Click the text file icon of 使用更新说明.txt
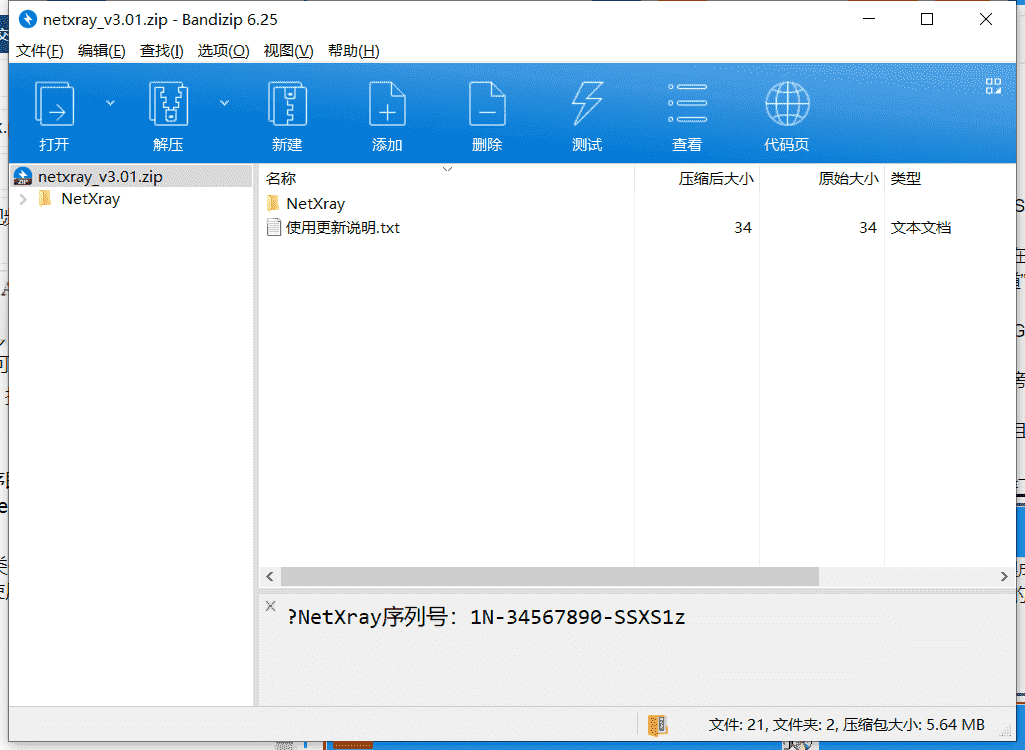Screen dimensions: 1025x750 pos(274,228)
